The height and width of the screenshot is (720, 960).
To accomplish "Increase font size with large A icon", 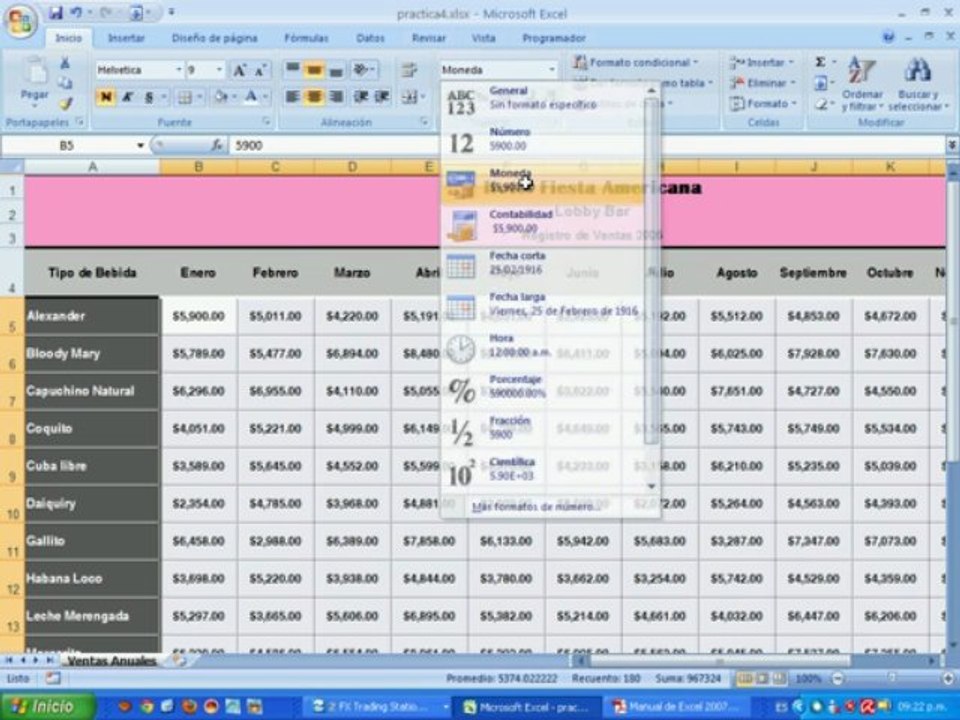I will (x=239, y=70).
